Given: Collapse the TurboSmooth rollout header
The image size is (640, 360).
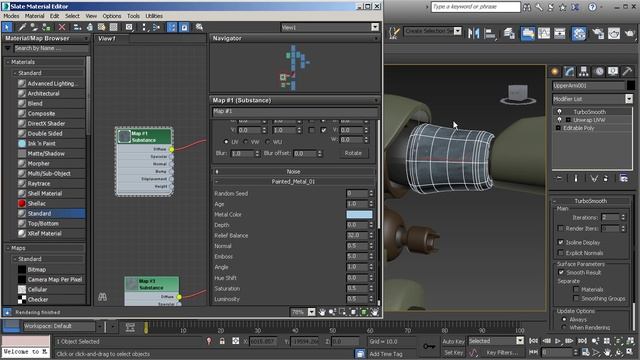Looking at the screenshot, I should point(590,201).
